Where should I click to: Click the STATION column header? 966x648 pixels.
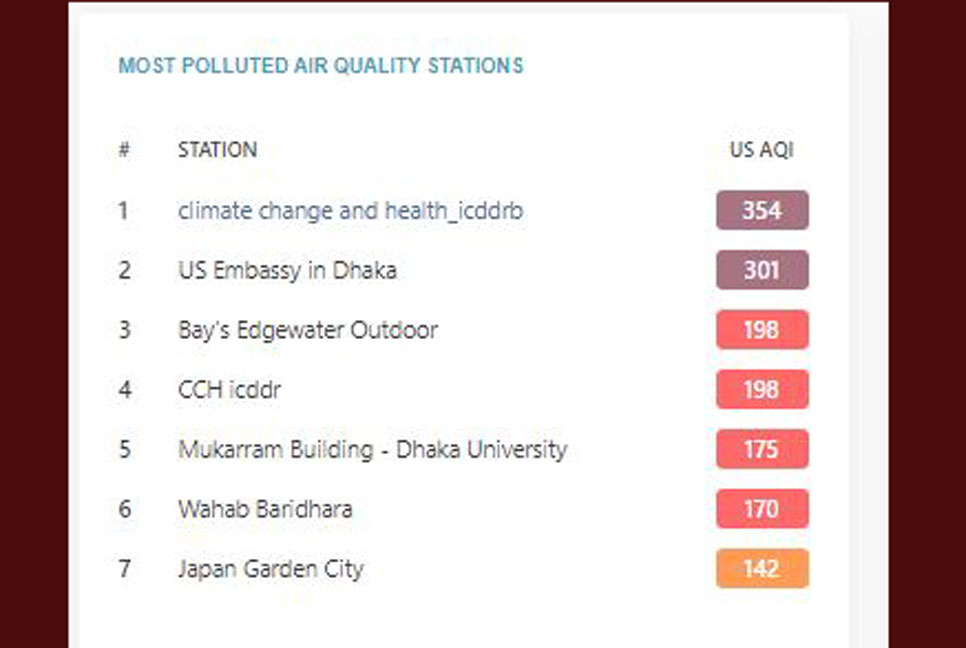[x=217, y=150]
